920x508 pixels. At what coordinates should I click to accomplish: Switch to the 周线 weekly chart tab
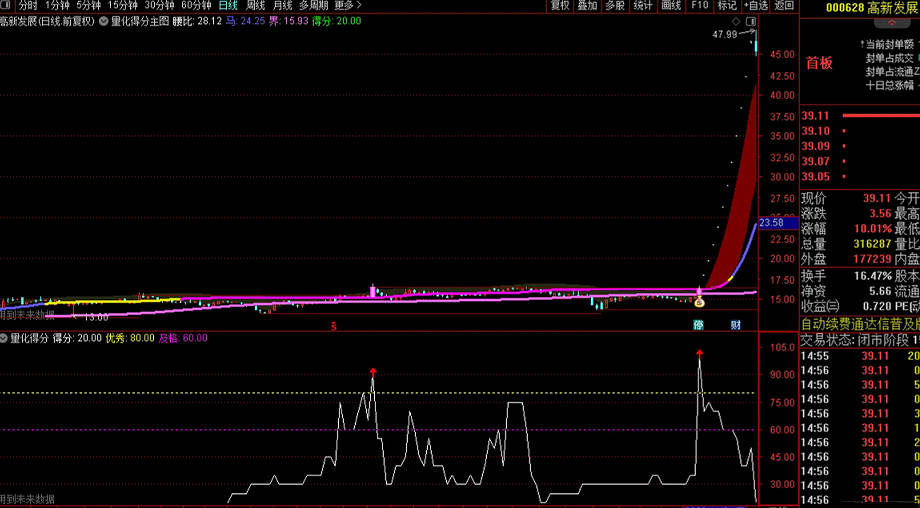(x=256, y=6)
